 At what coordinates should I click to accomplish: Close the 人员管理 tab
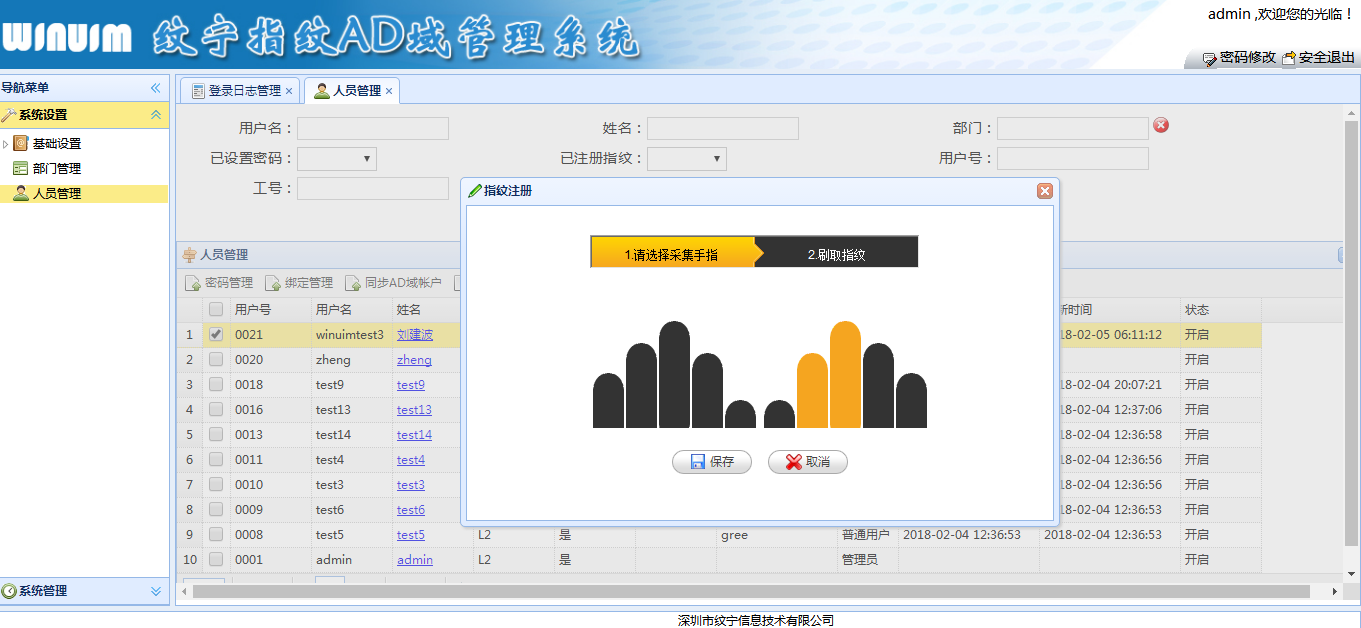(x=389, y=91)
